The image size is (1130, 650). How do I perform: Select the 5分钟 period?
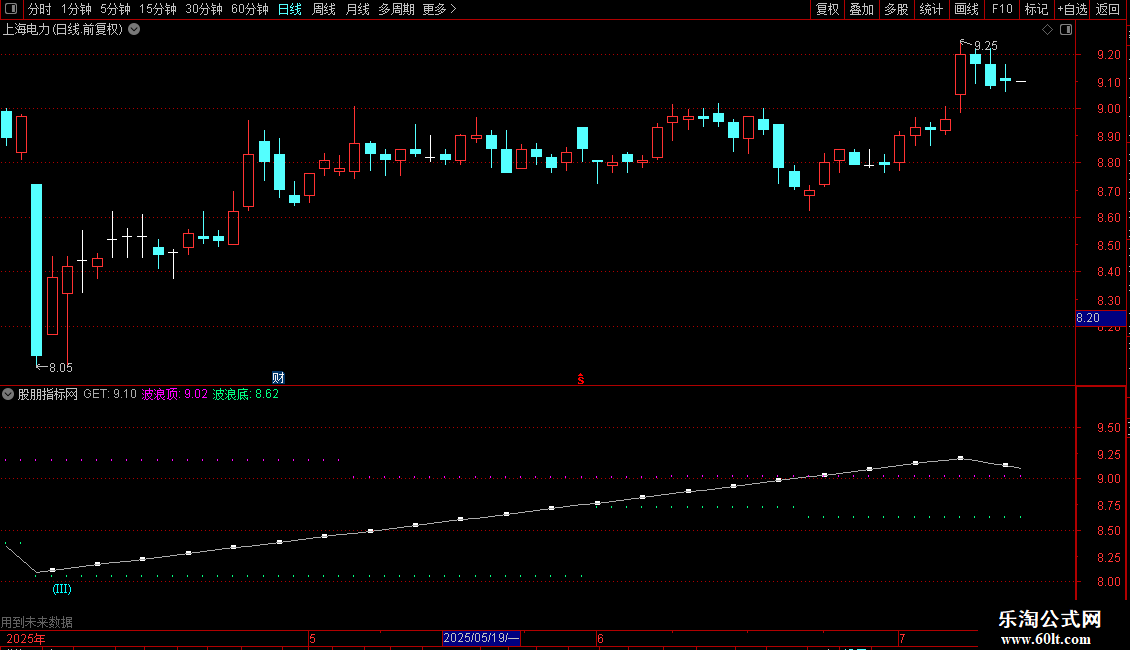(x=115, y=9)
